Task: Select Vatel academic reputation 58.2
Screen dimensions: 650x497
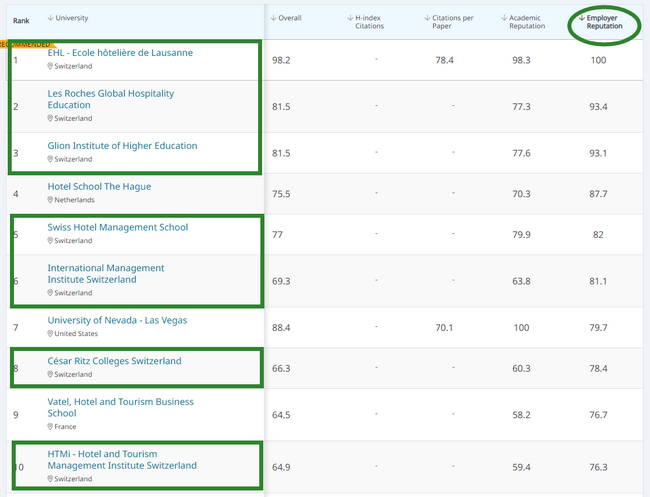Action: pos(521,415)
